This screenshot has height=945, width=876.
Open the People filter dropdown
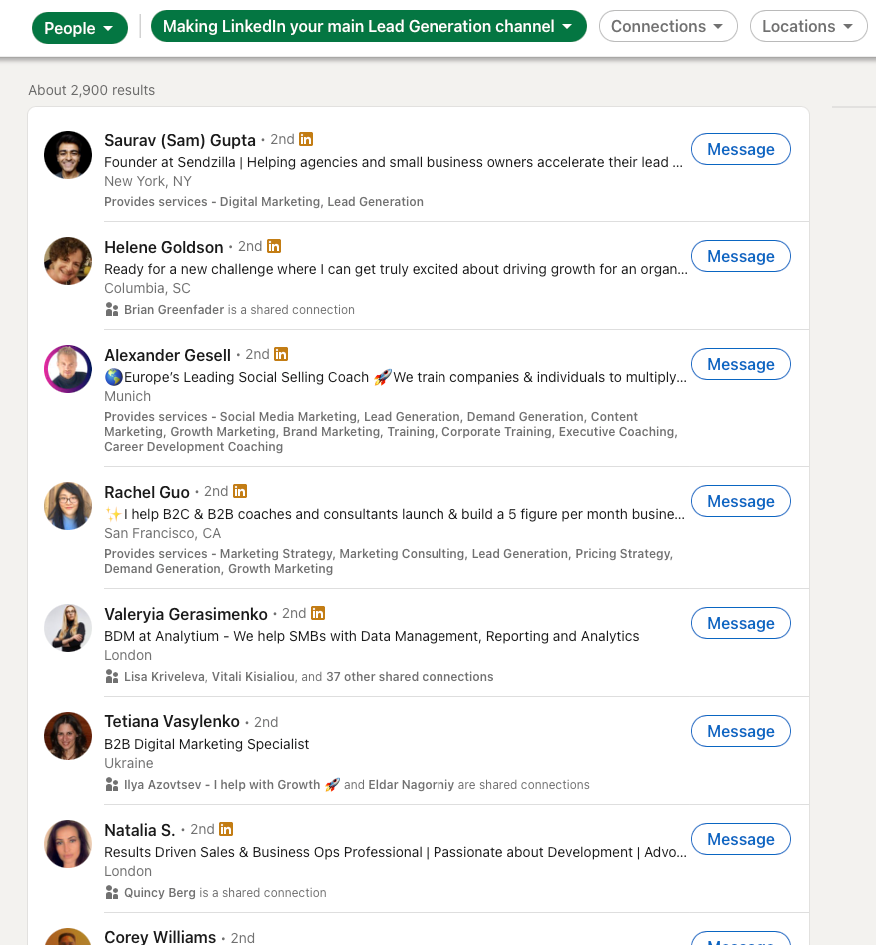coord(79,28)
